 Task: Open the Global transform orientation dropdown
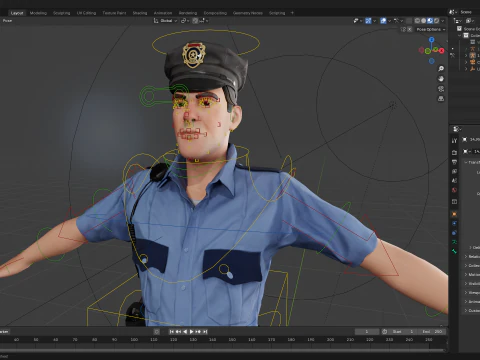pyautogui.click(x=165, y=21)
